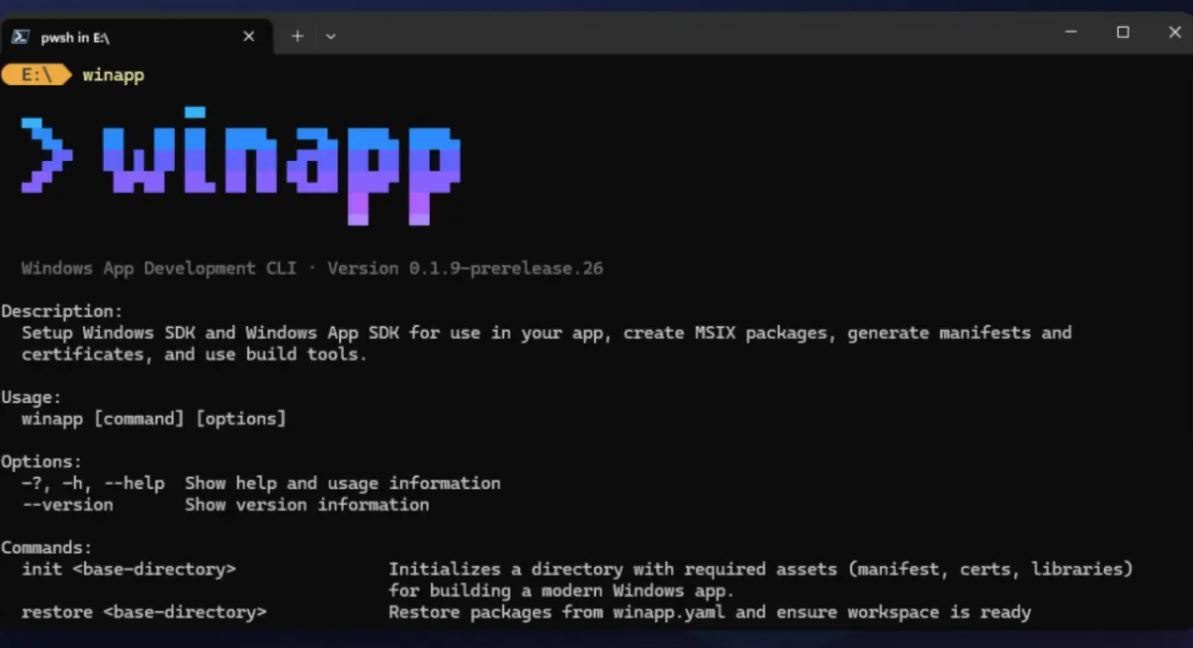
Task: Click the winapp ASCII art logo
Action: click(x=240, y=167)
